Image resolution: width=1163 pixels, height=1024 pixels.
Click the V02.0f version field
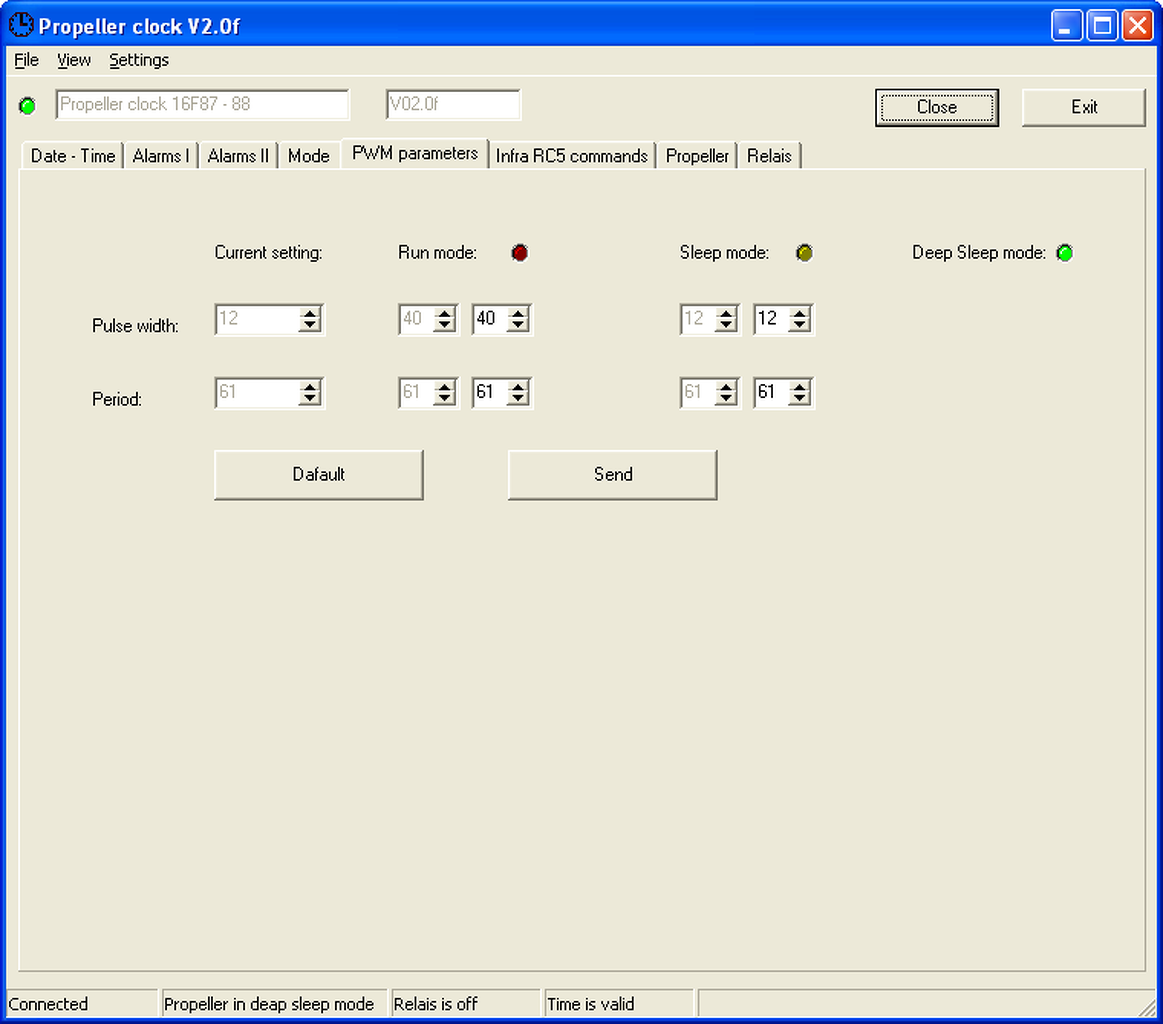(x=453, y=105)
